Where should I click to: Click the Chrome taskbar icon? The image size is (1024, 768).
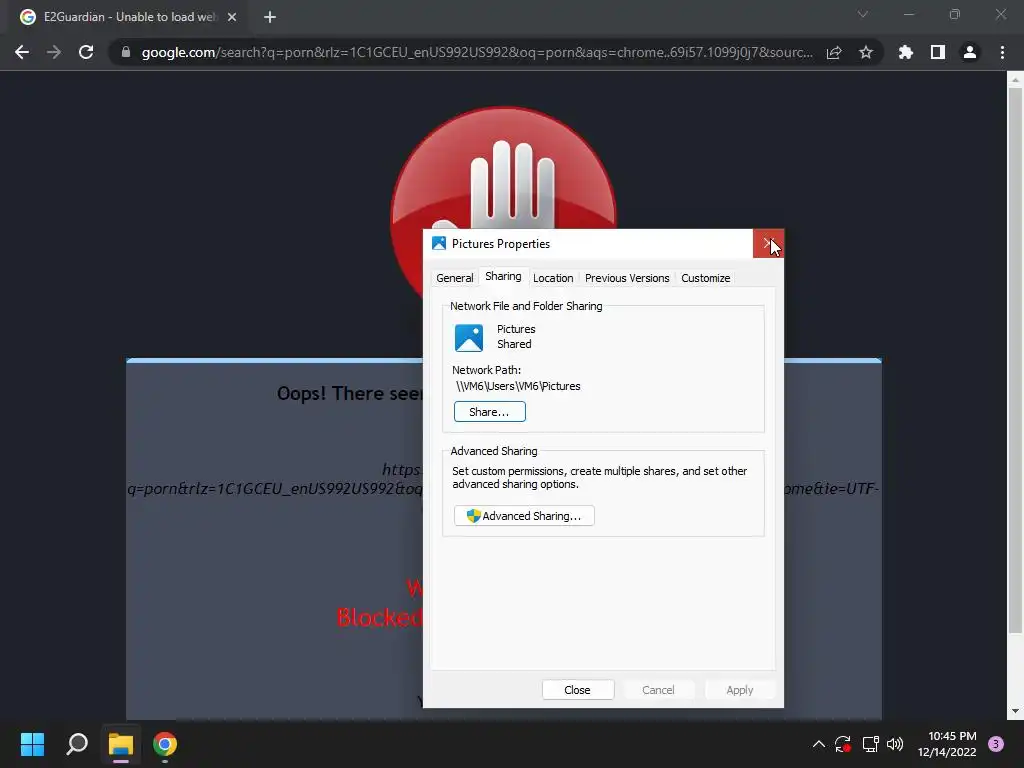165,744
